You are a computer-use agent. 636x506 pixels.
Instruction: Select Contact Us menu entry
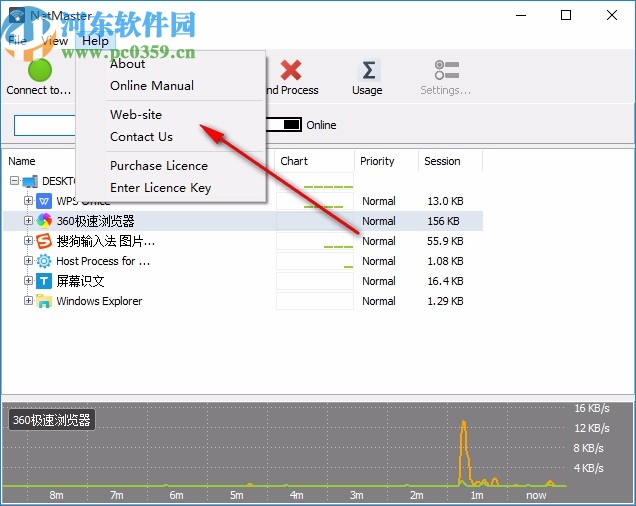[142, 137]
